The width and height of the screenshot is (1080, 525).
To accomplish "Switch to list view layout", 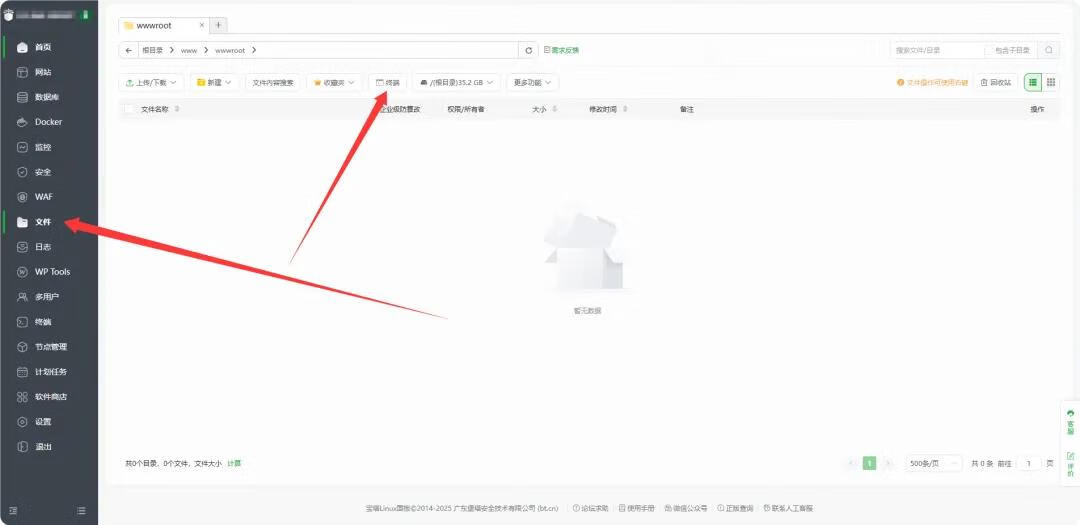I will [1032, 83].
